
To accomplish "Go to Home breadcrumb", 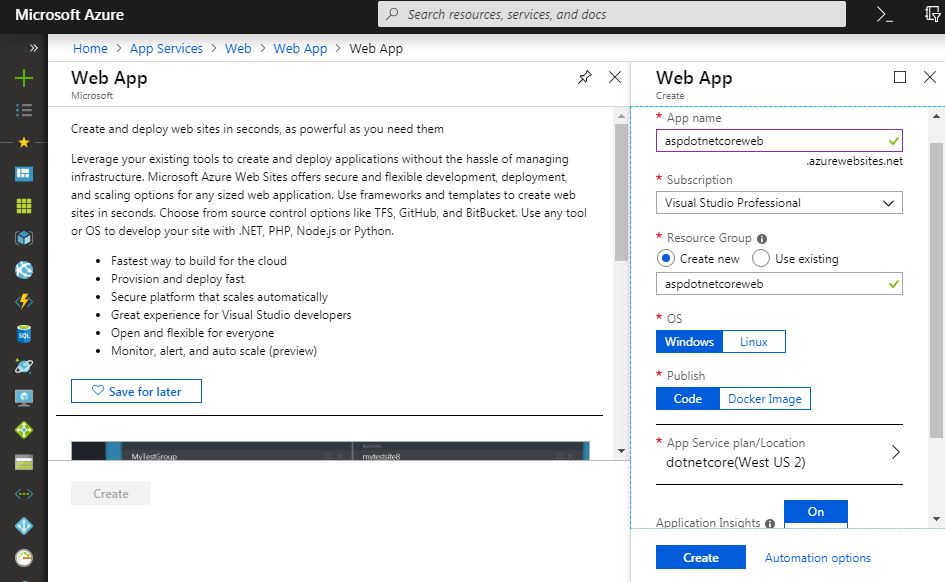I will coord(90,48).
